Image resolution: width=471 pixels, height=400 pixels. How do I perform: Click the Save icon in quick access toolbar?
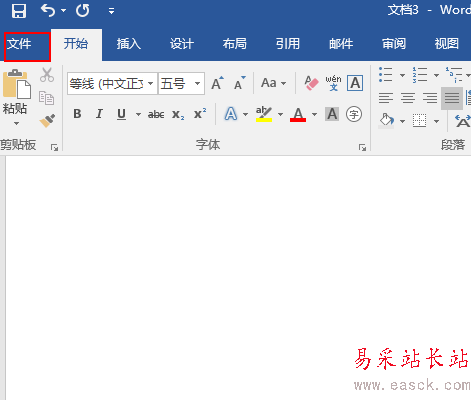19,11
